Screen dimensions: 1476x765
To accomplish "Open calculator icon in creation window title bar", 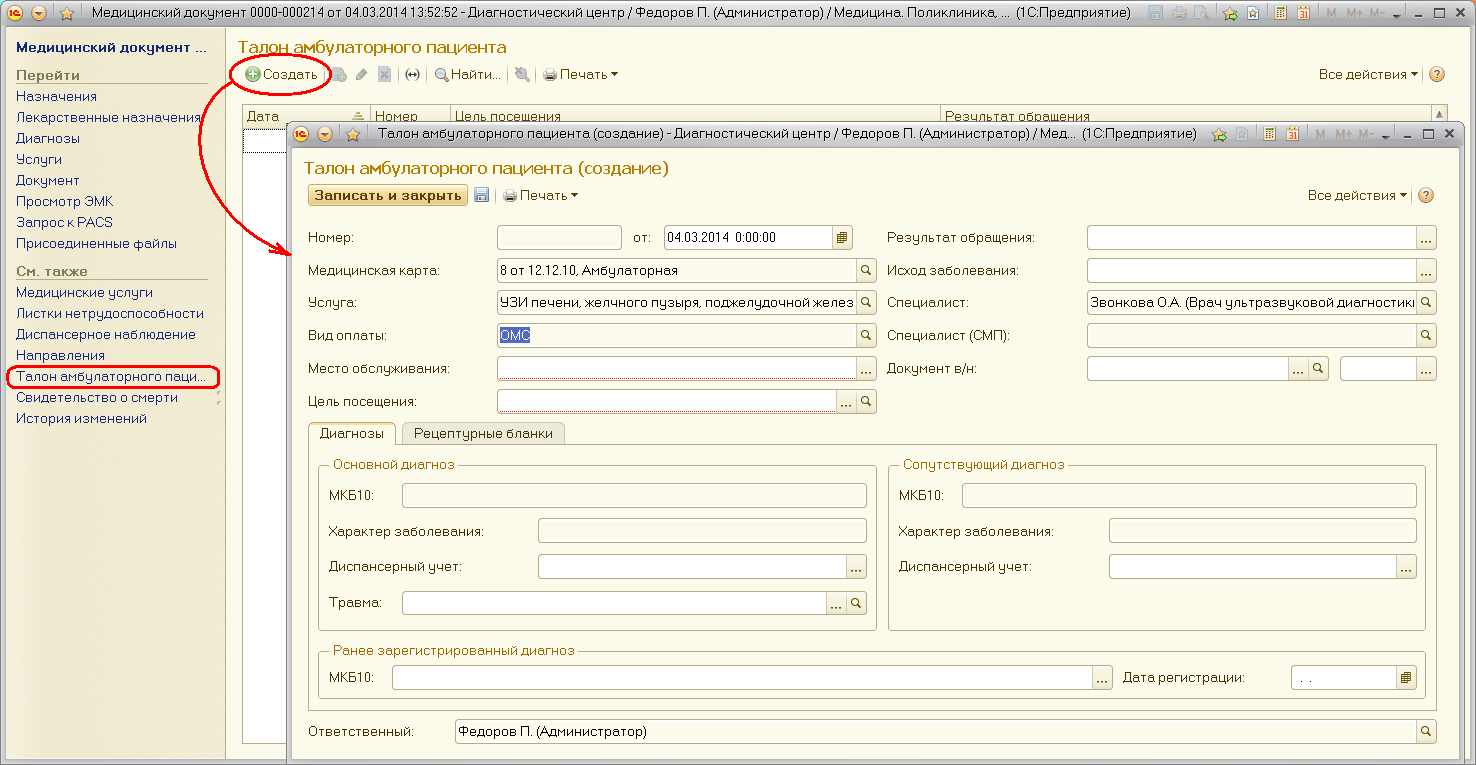I will 1269,134.
